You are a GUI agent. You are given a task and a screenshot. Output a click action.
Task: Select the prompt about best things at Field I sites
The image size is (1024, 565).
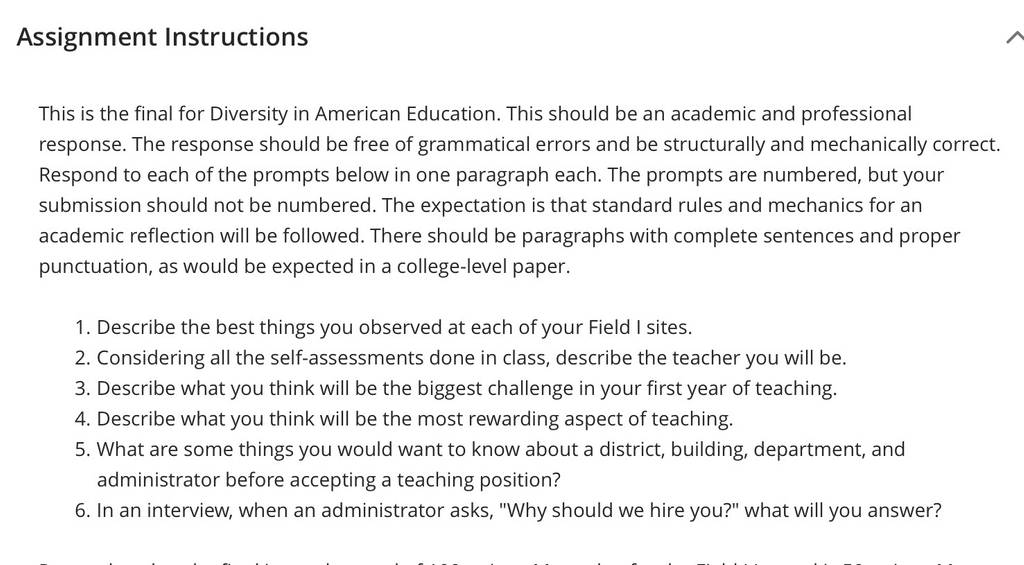[394, 327]
